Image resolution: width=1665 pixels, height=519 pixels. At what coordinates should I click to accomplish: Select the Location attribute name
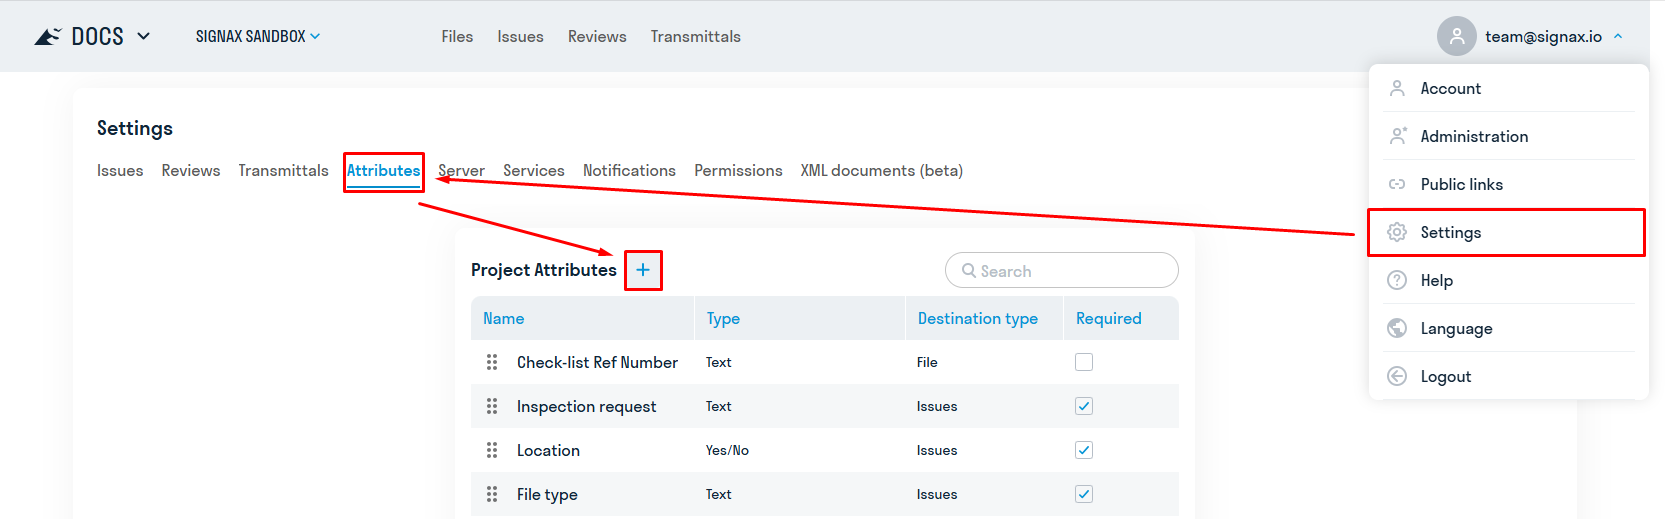click(548, 450)
